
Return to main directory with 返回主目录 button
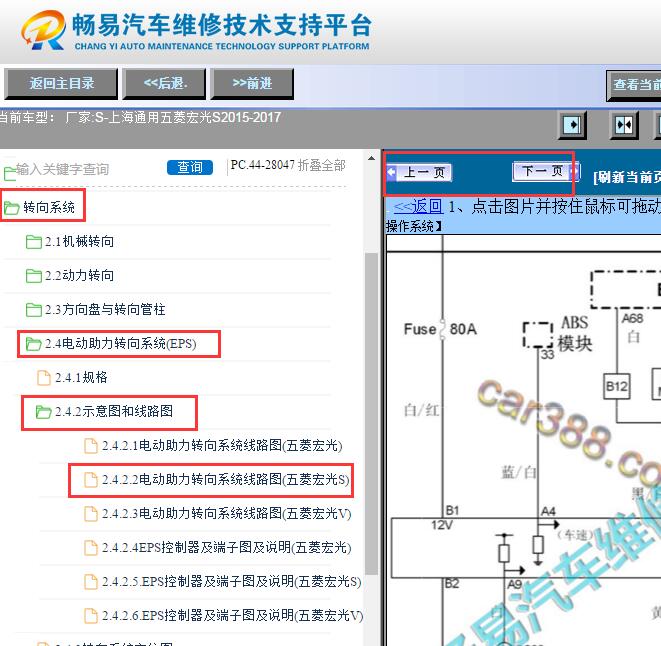(61, 84)
